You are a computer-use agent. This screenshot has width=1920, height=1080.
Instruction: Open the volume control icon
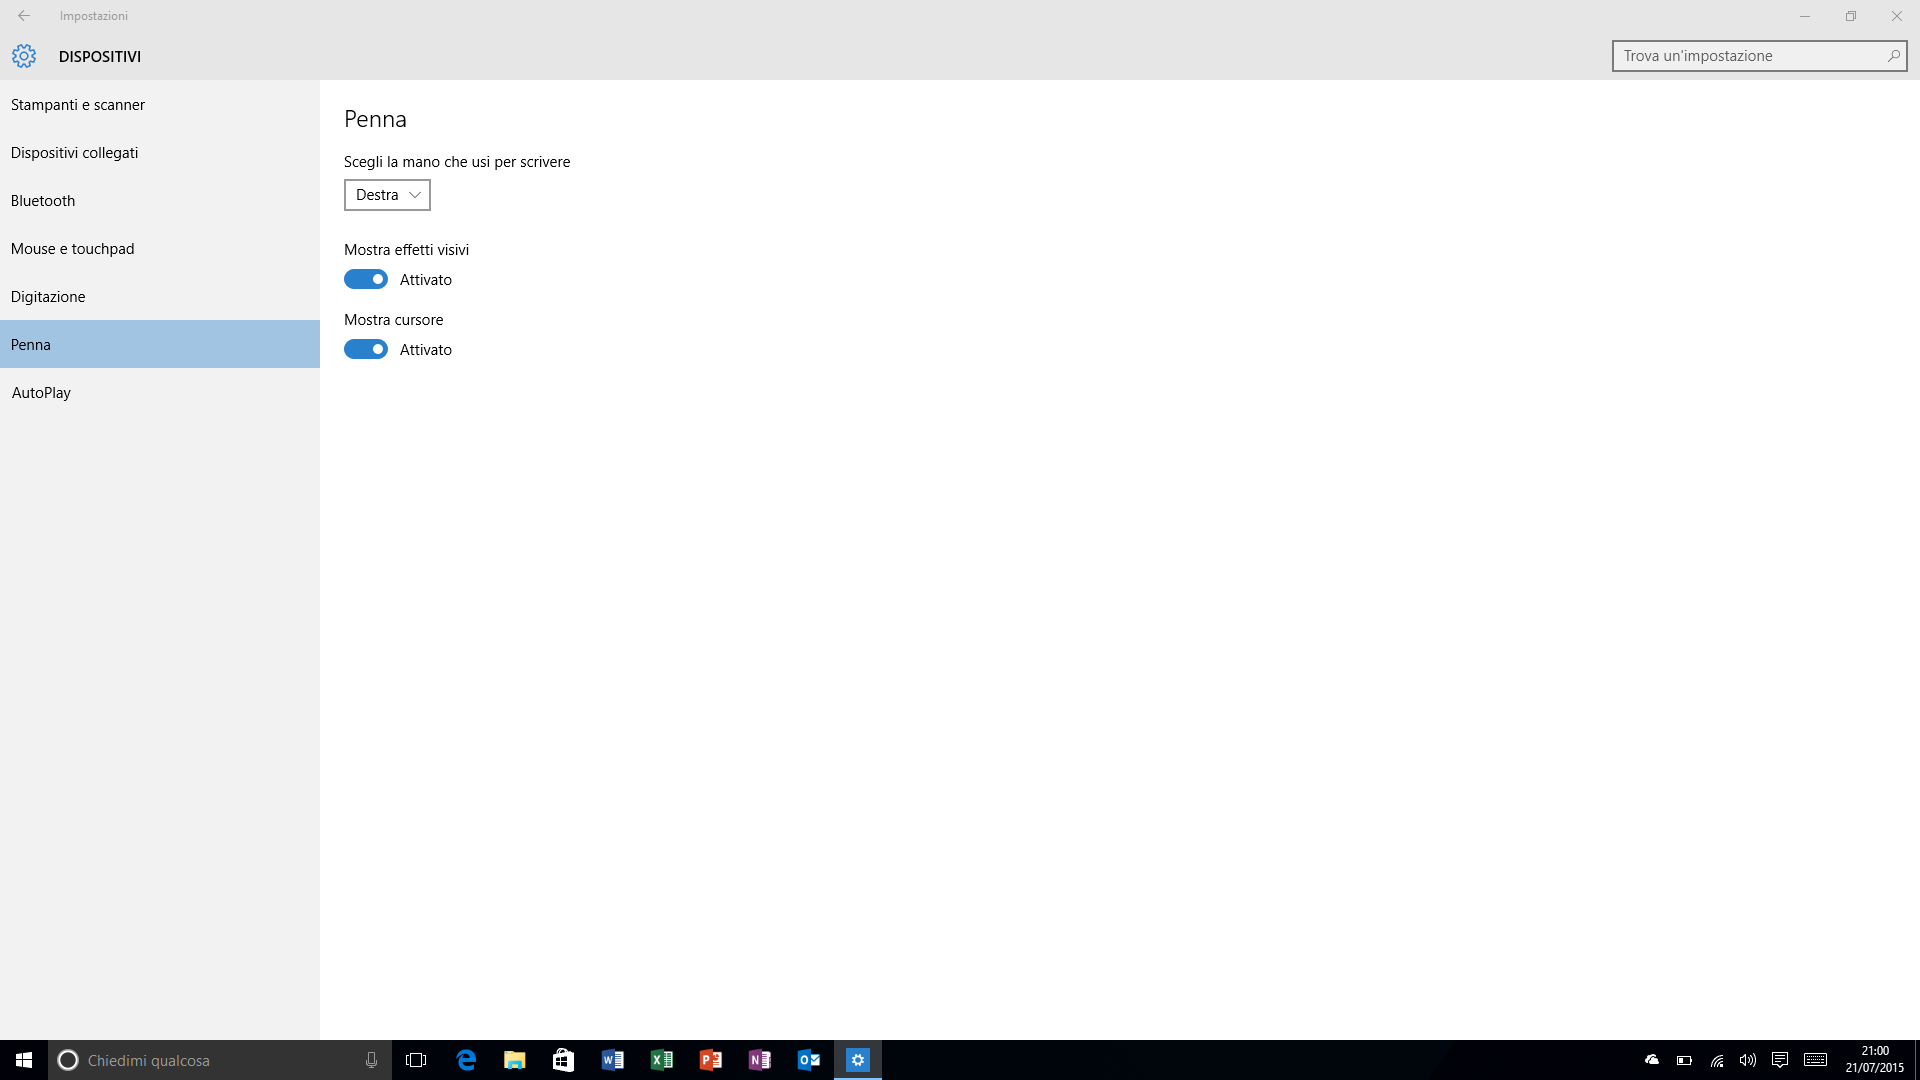tap(1748, 1060)
